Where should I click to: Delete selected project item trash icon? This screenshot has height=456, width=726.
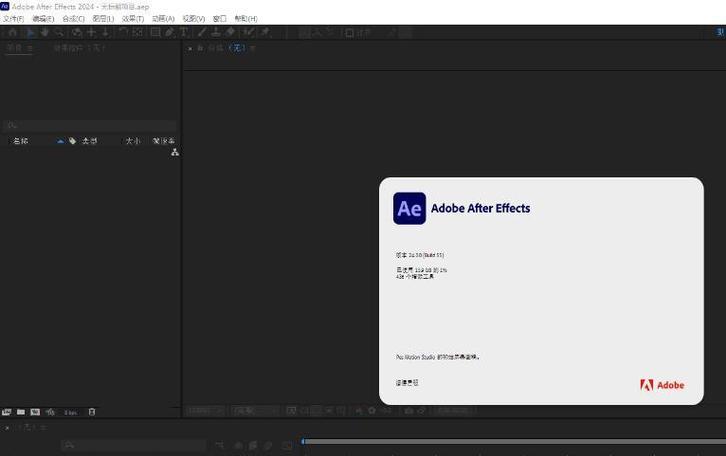(x=92, y=412)
